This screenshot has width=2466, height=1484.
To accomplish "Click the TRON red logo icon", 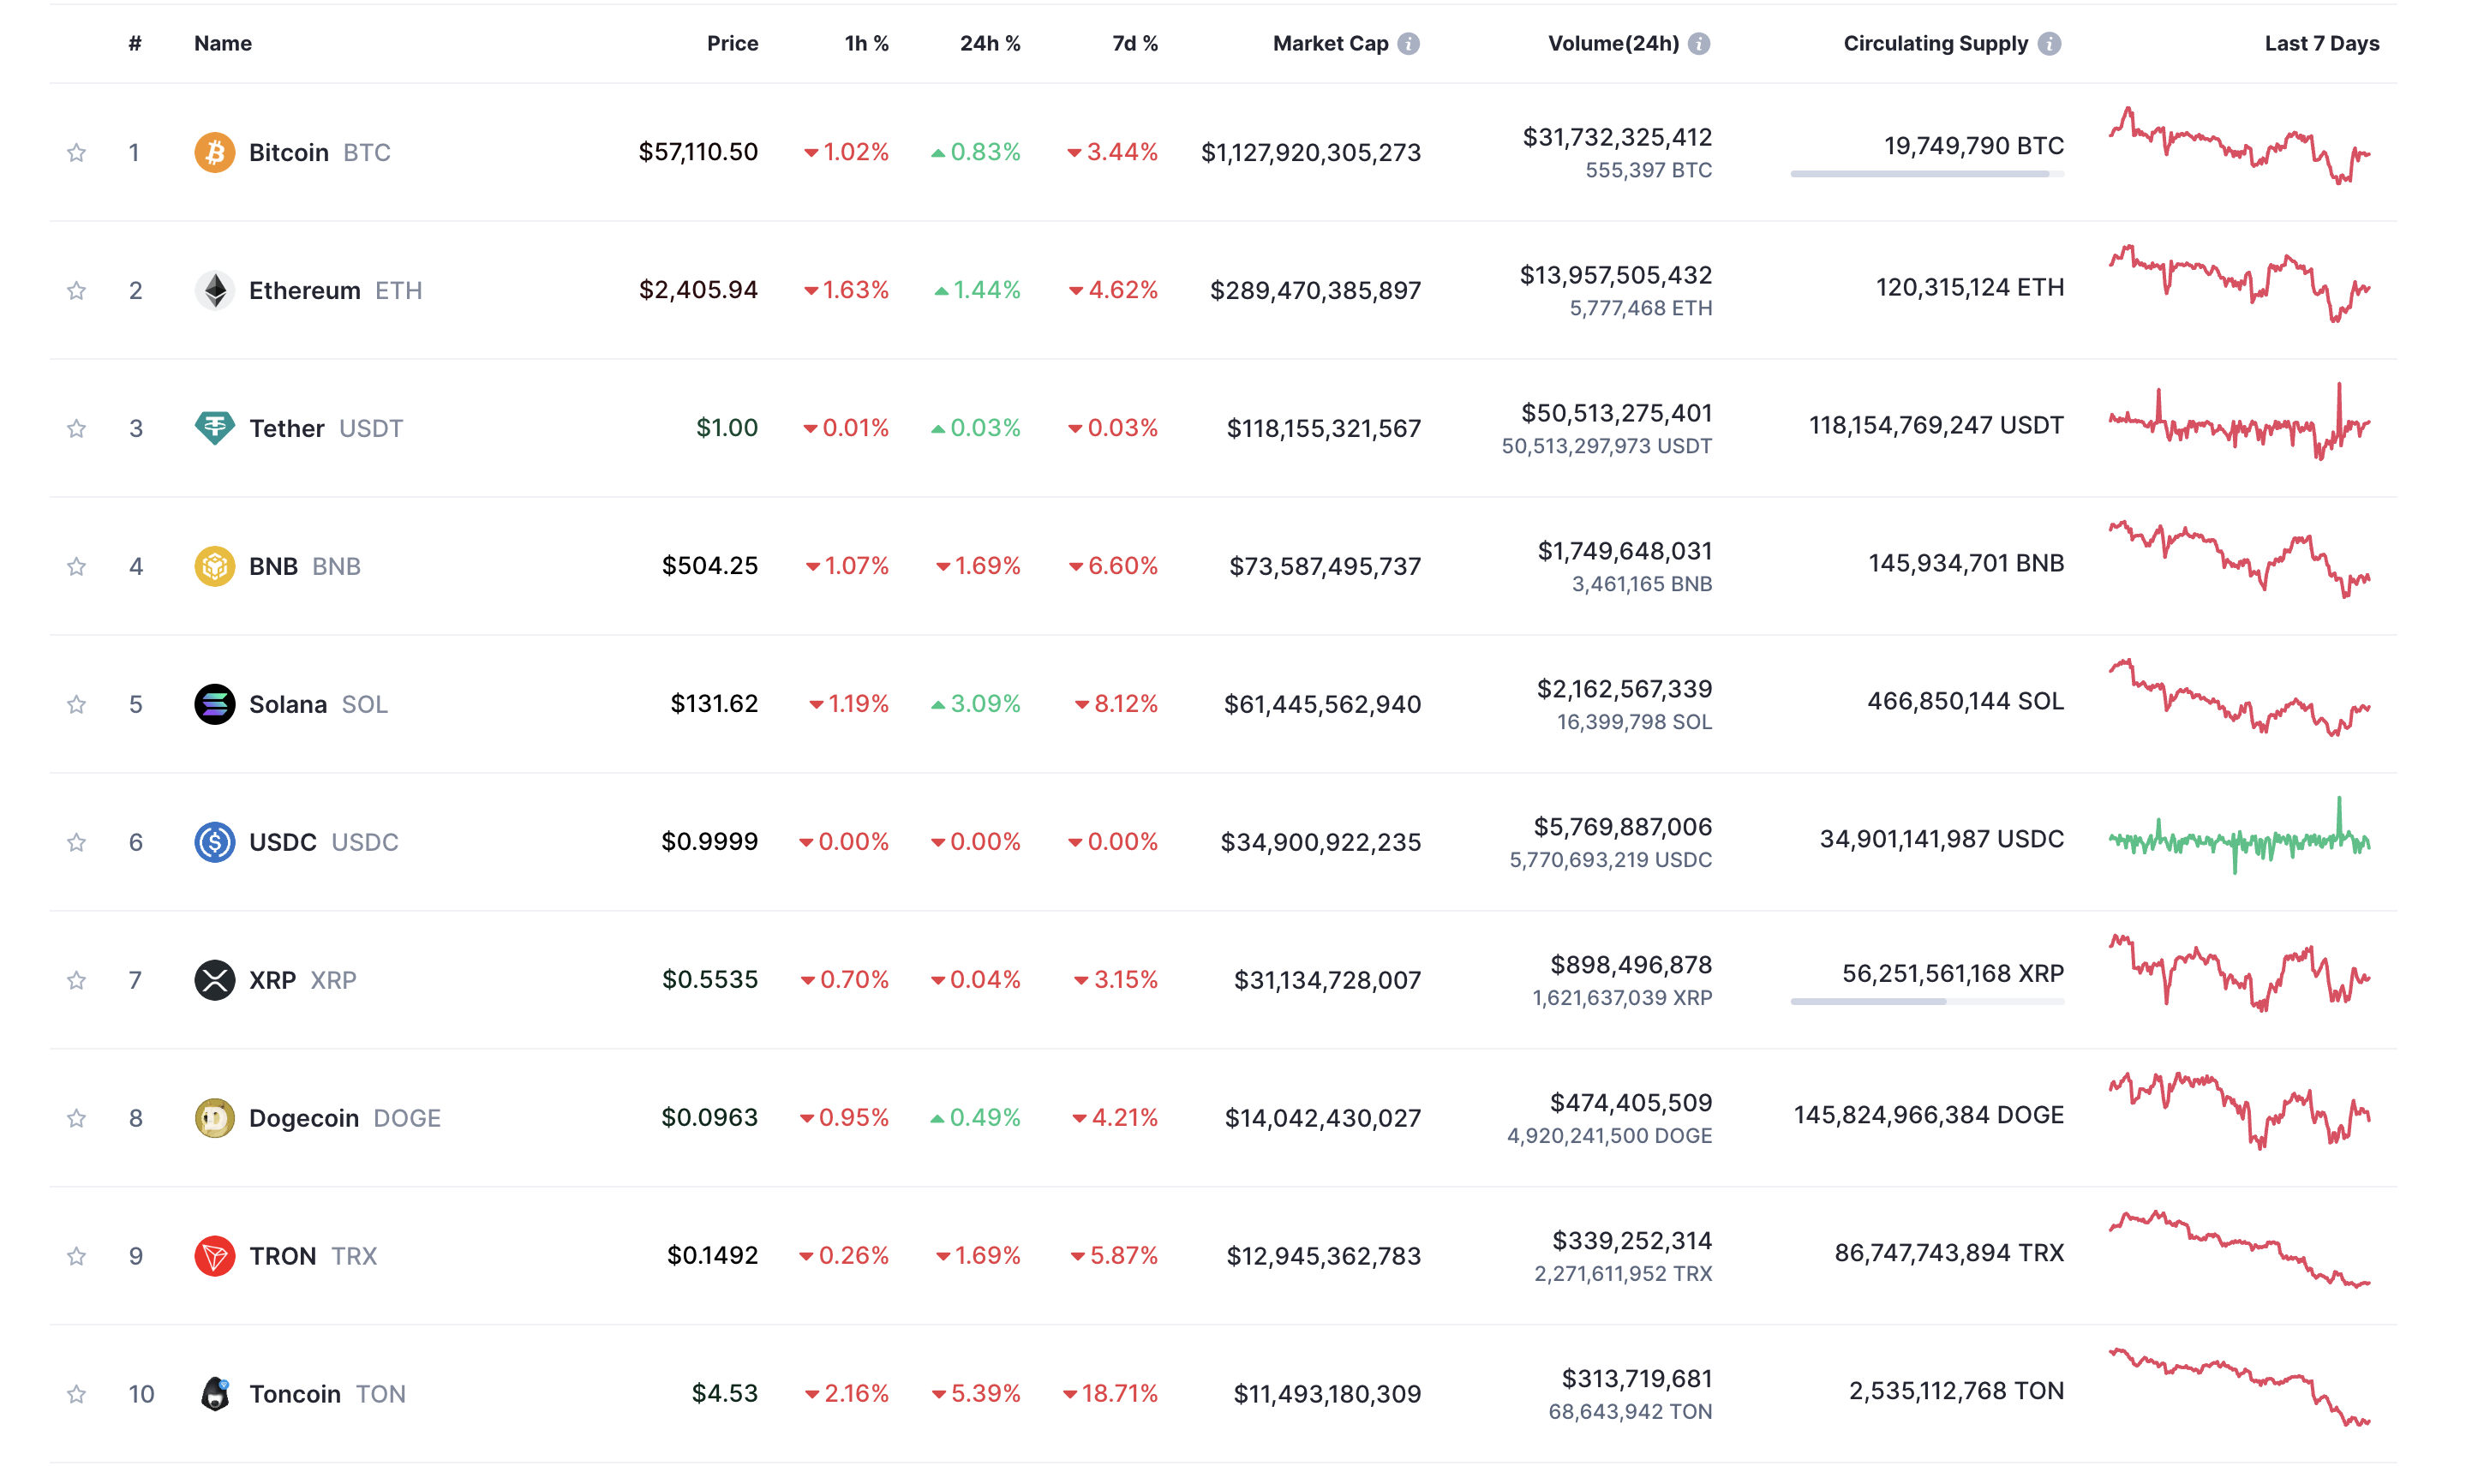I will pyautogui.click(x=214, y=1256).
